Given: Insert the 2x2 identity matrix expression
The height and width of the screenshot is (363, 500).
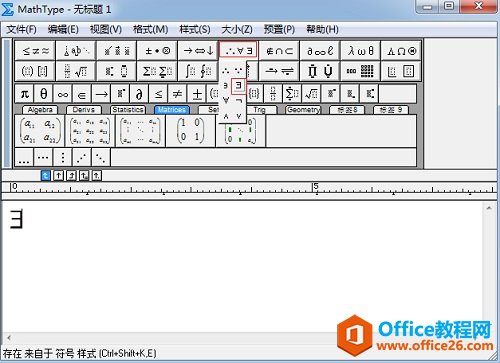Looking at the screenshot, I should (x=190, y=131).
